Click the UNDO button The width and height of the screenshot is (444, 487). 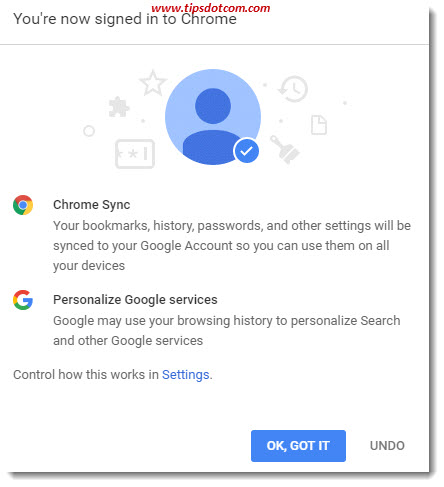[x=387, y=445]
